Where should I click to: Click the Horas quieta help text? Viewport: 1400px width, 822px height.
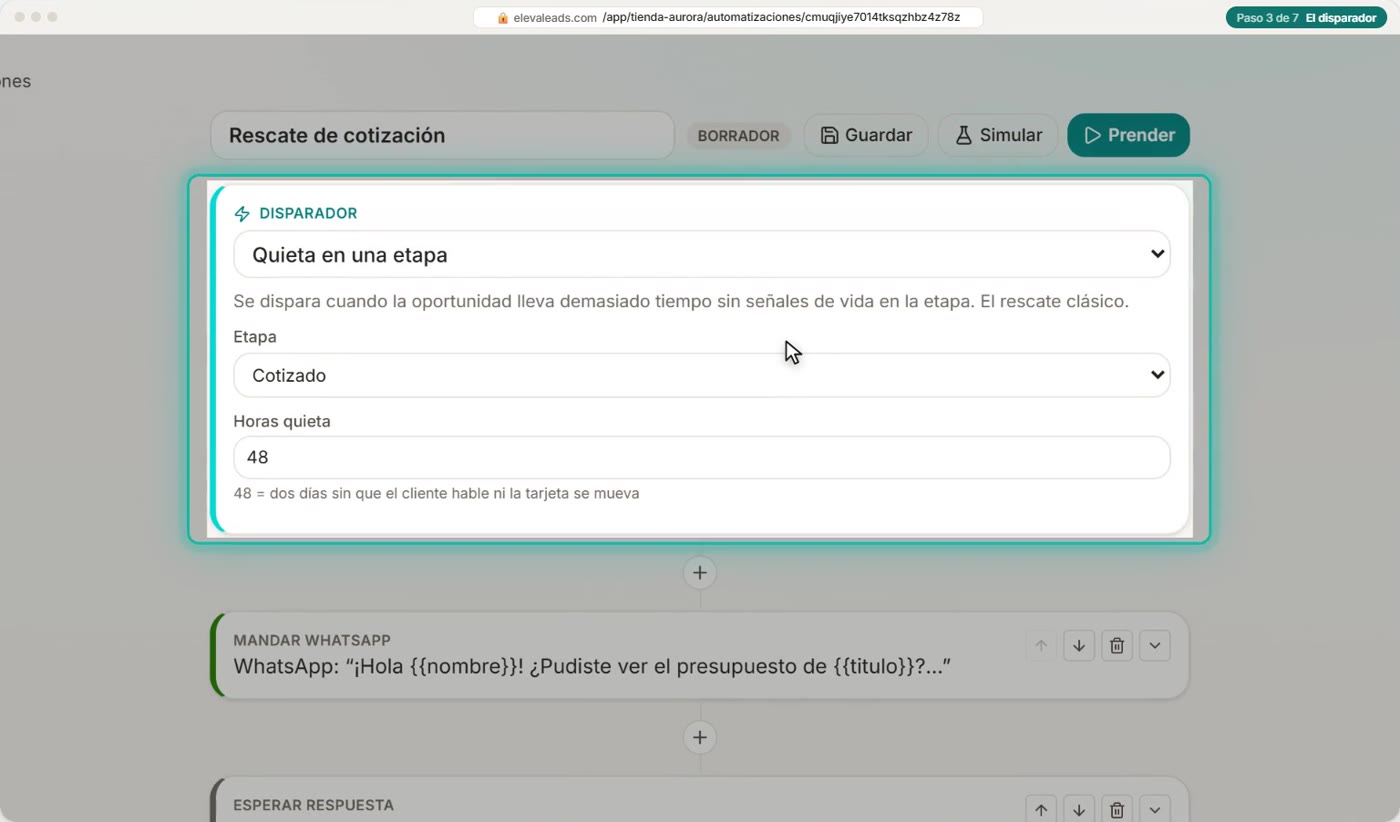pos(436,493)
